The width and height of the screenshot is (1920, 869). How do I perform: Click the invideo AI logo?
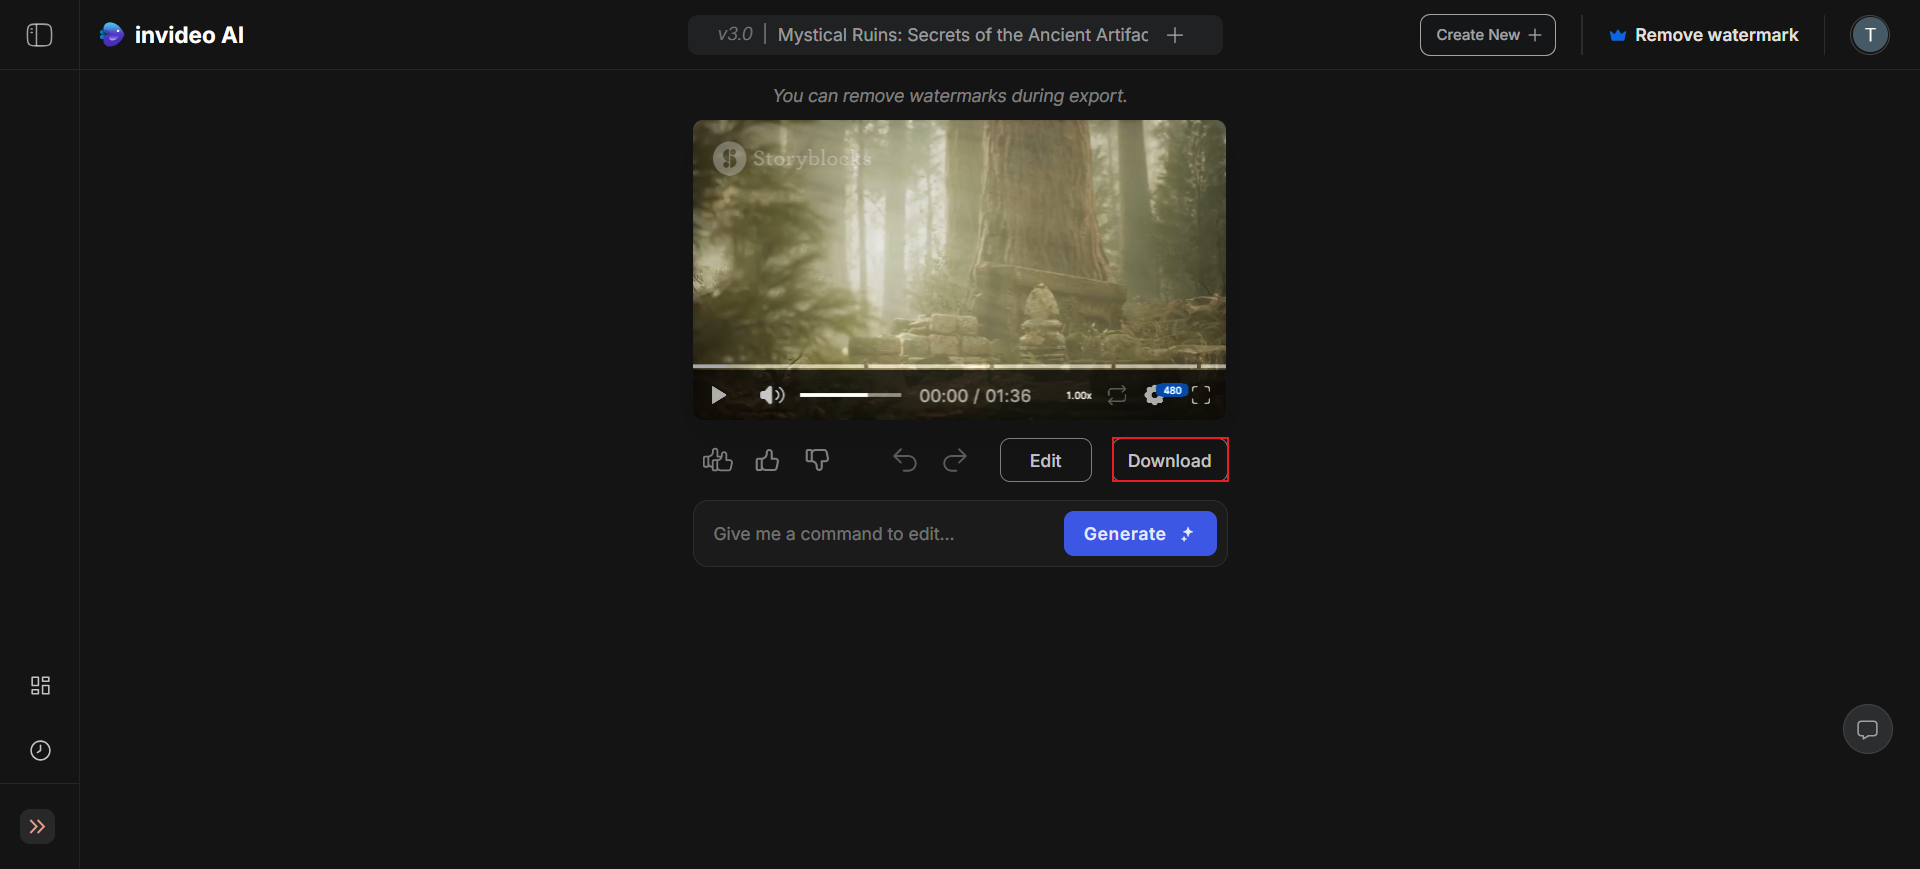[x=171, y=35]
